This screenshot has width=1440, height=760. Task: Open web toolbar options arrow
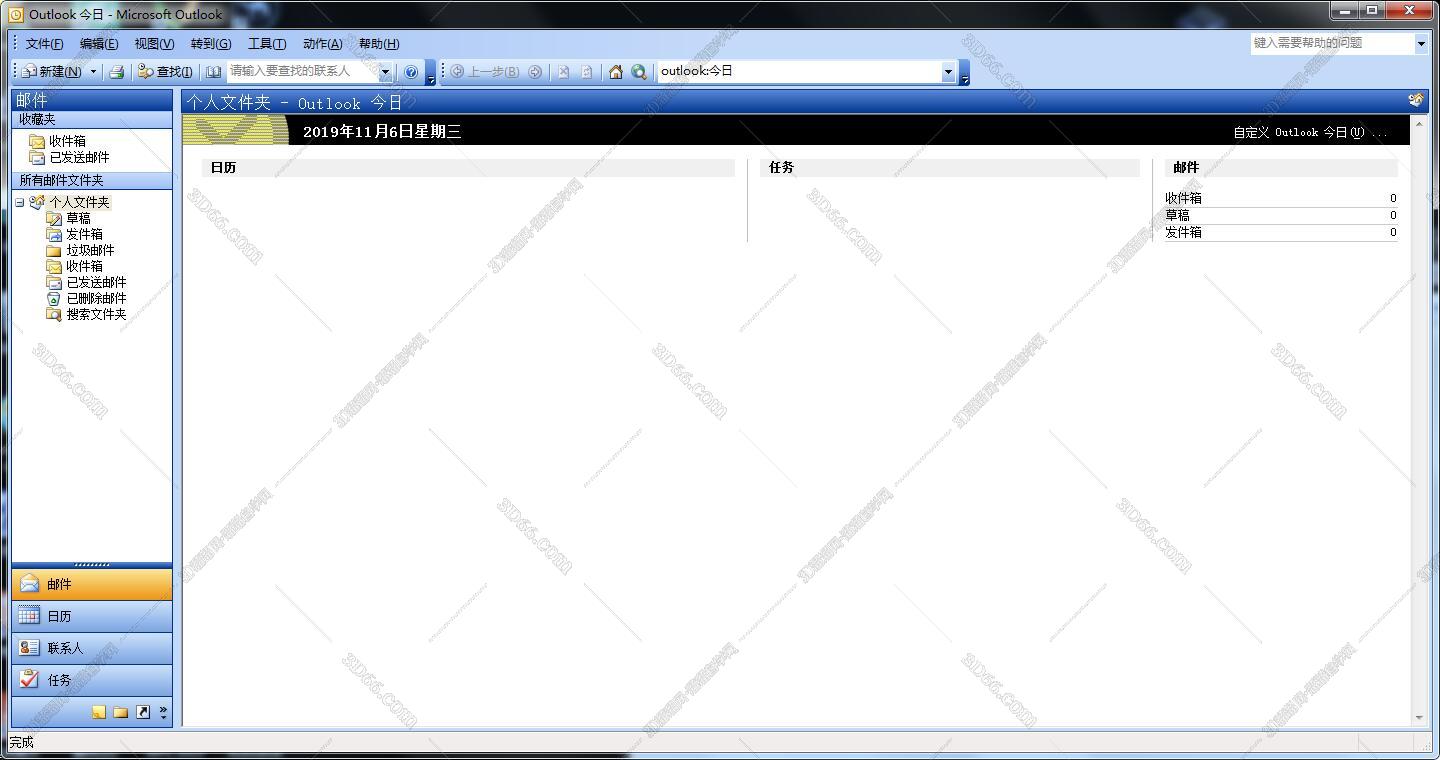click(x=964, y=73)
